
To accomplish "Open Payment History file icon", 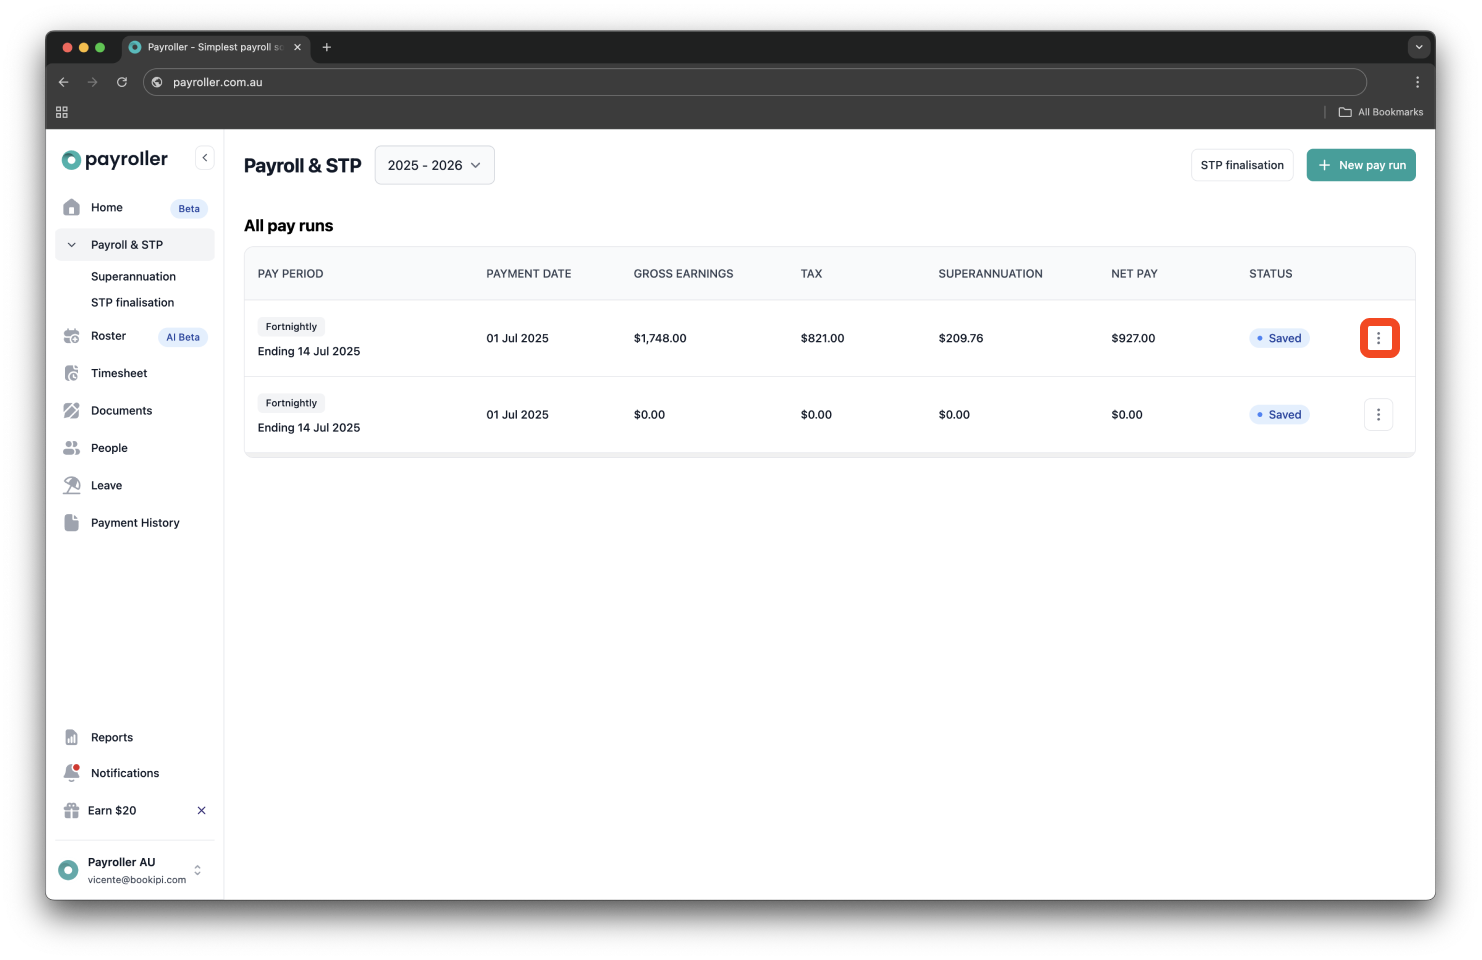I will [71, 523].
